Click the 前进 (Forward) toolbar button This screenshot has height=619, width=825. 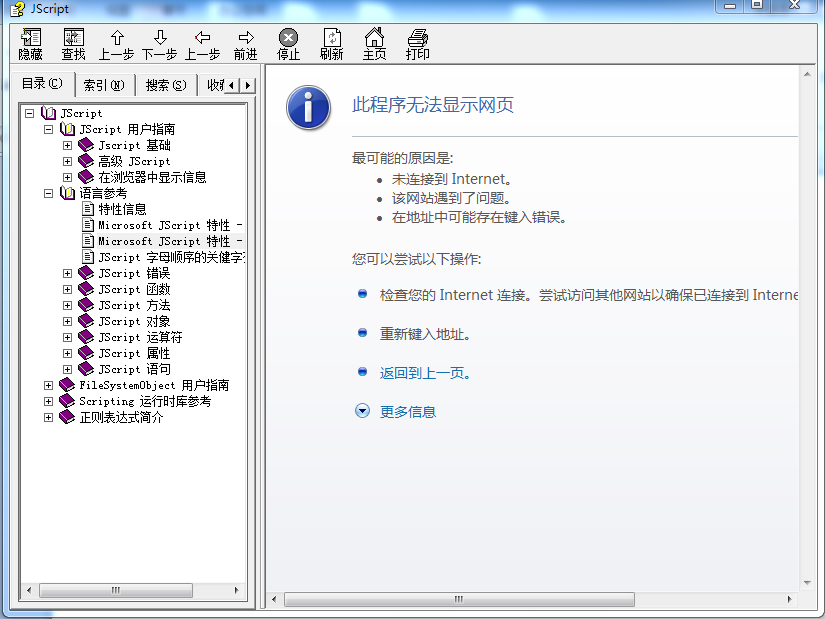tap(245, 44)
